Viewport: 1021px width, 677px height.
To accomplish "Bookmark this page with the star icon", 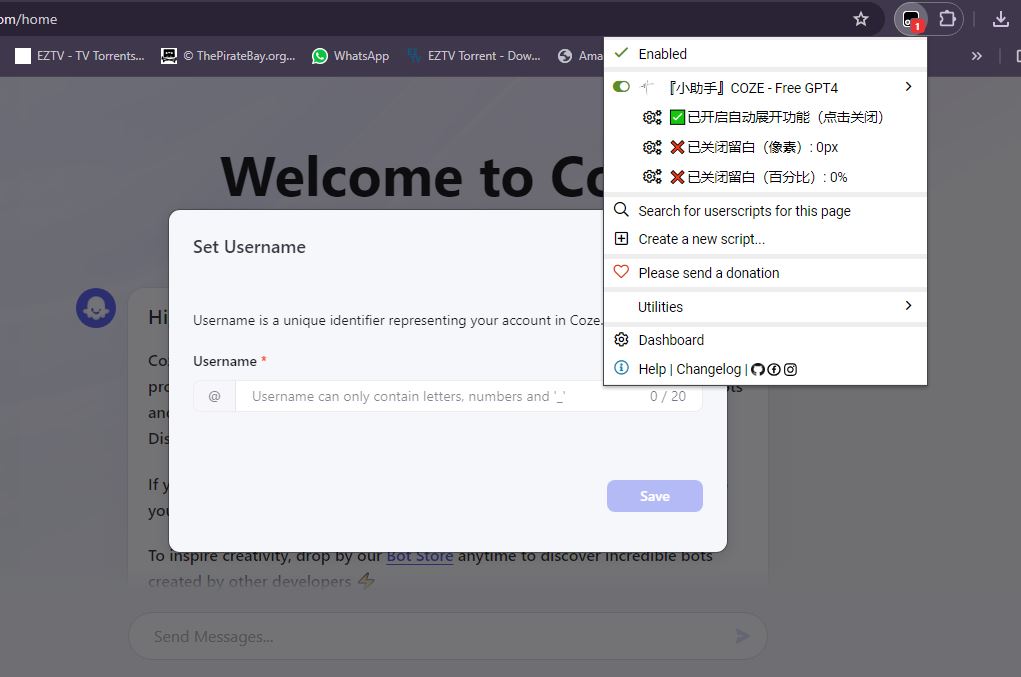I will click(x=861, y=19).
